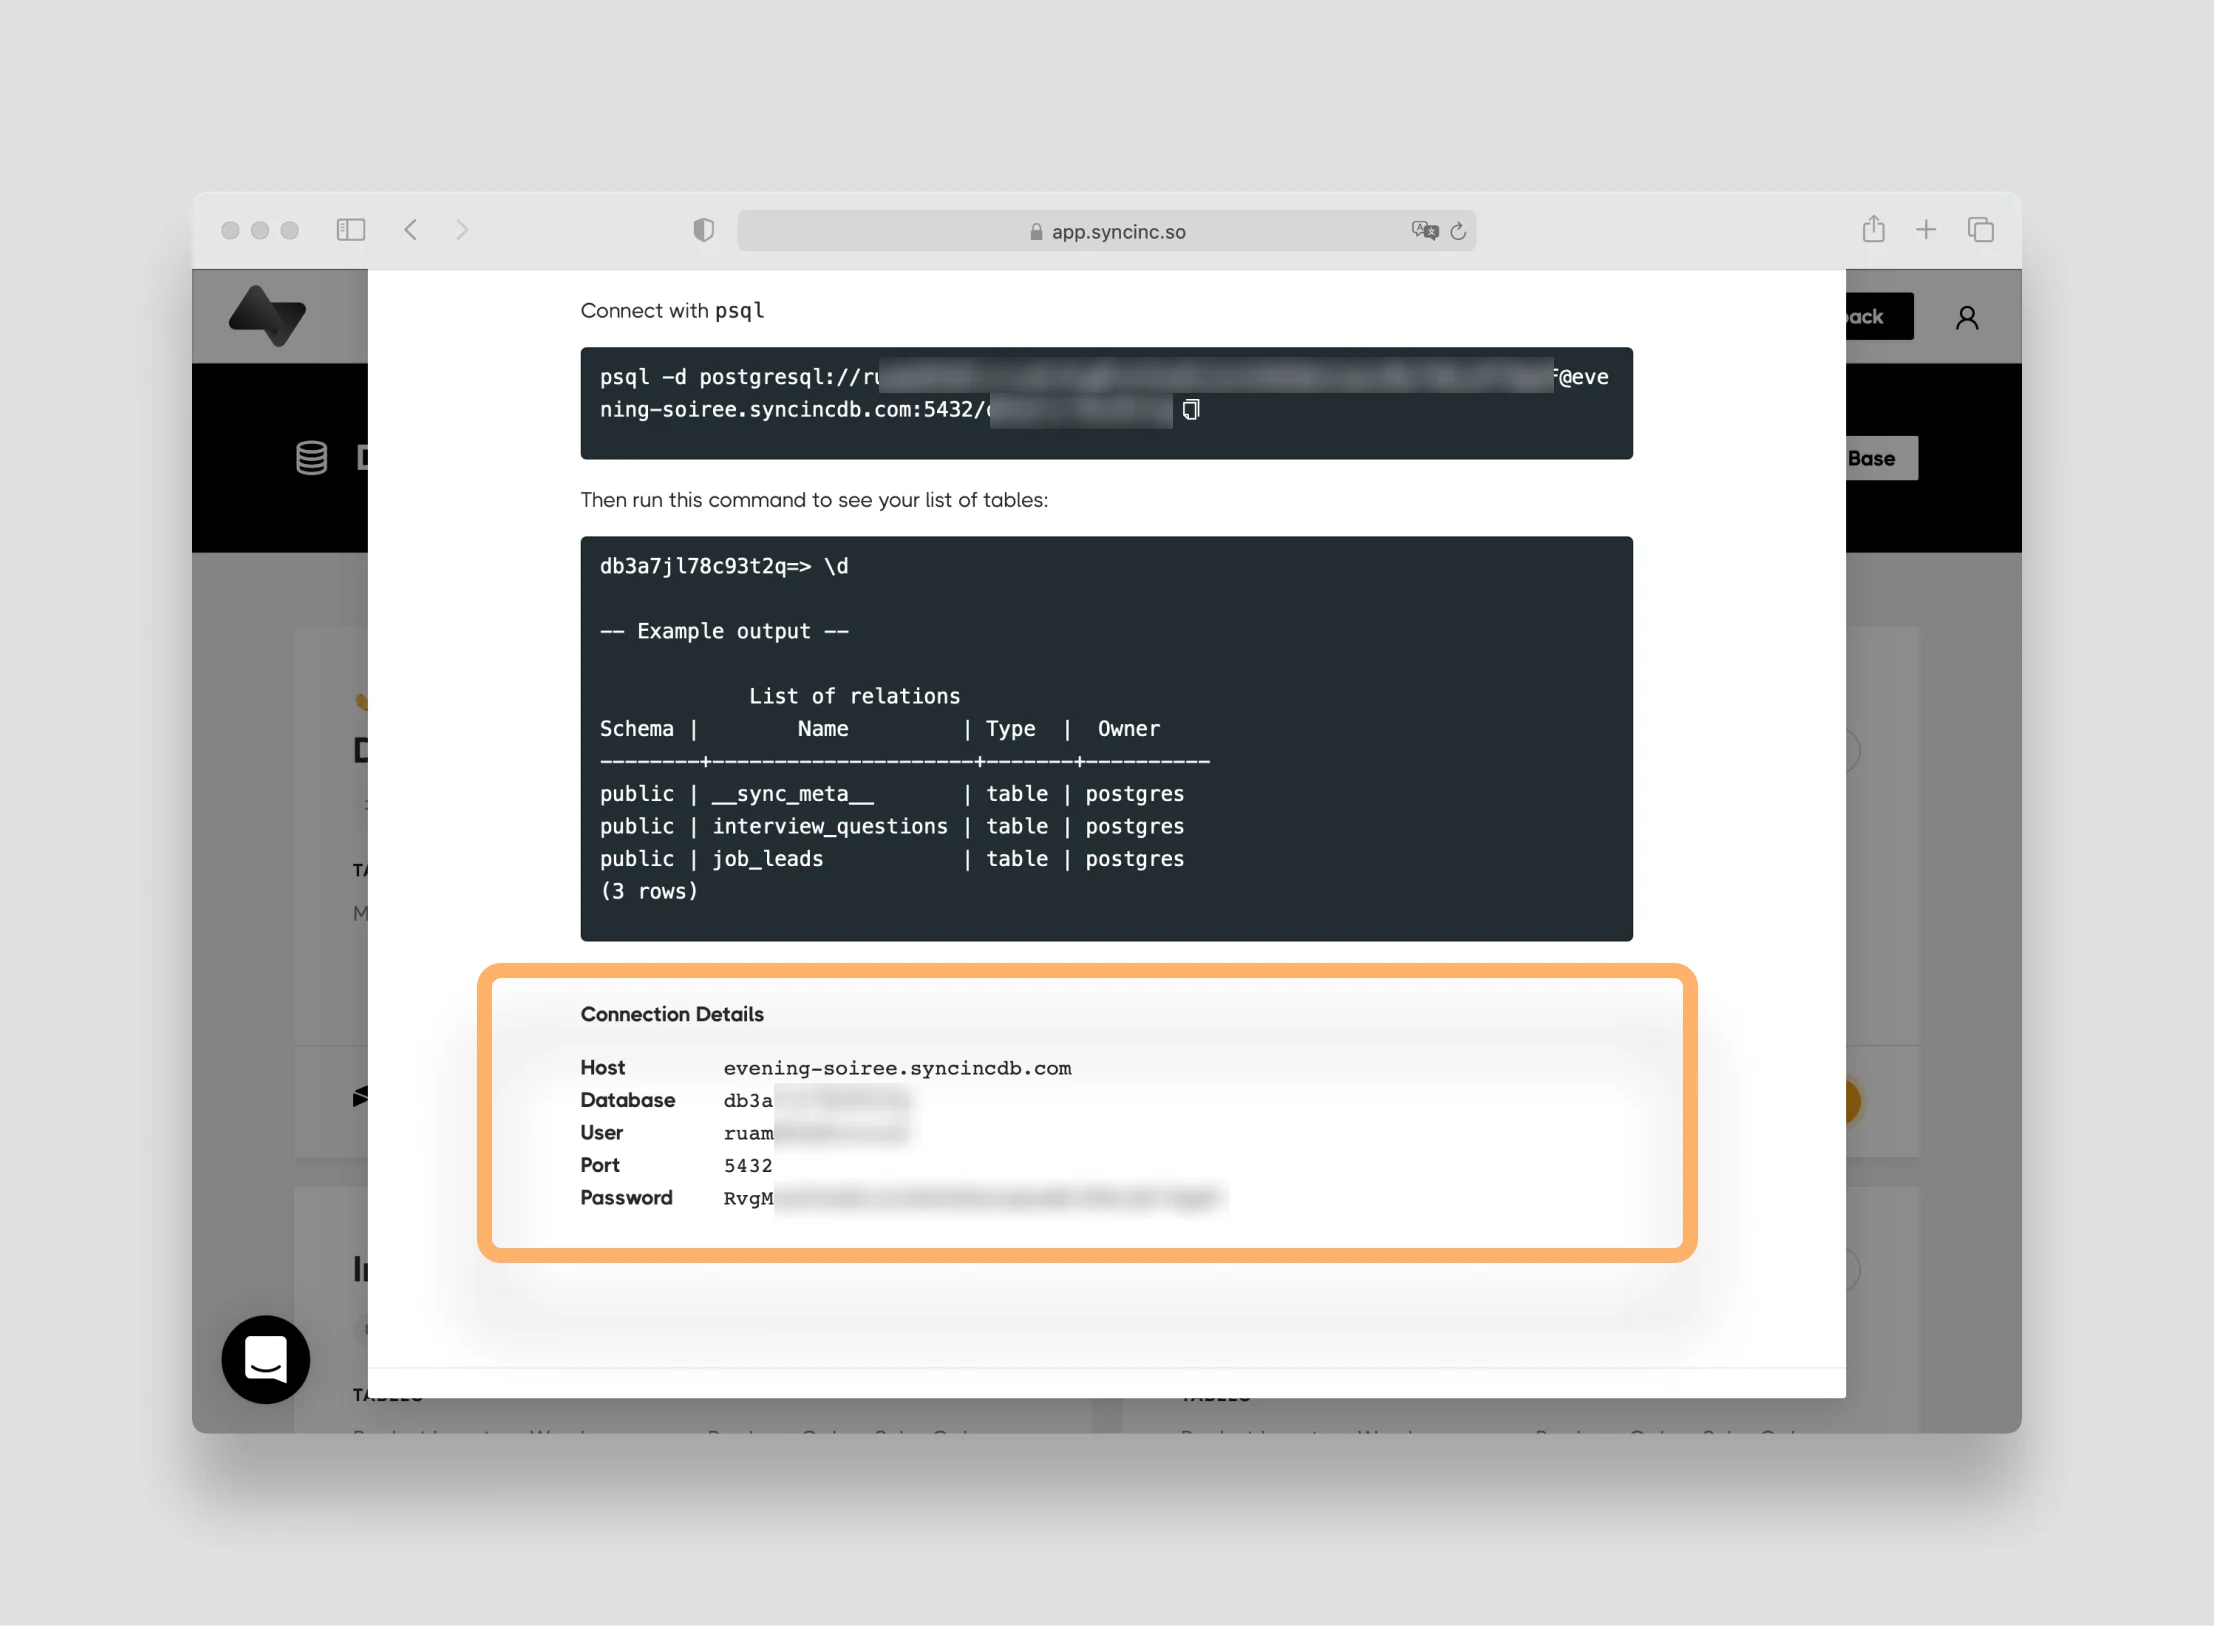
Task: Select host evening-soiree.syncincdb.com
Action: [x=897, y=1068]
